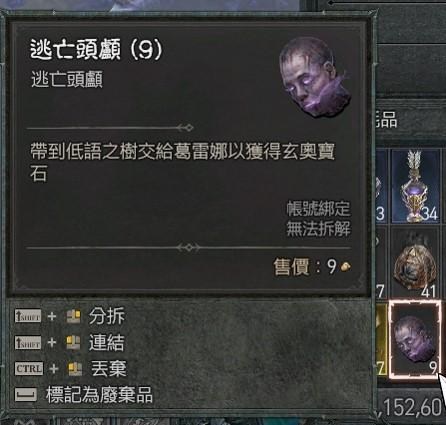
Task: Click the item title 逃亡頭顱 (9)
Action: coord(96,49)
